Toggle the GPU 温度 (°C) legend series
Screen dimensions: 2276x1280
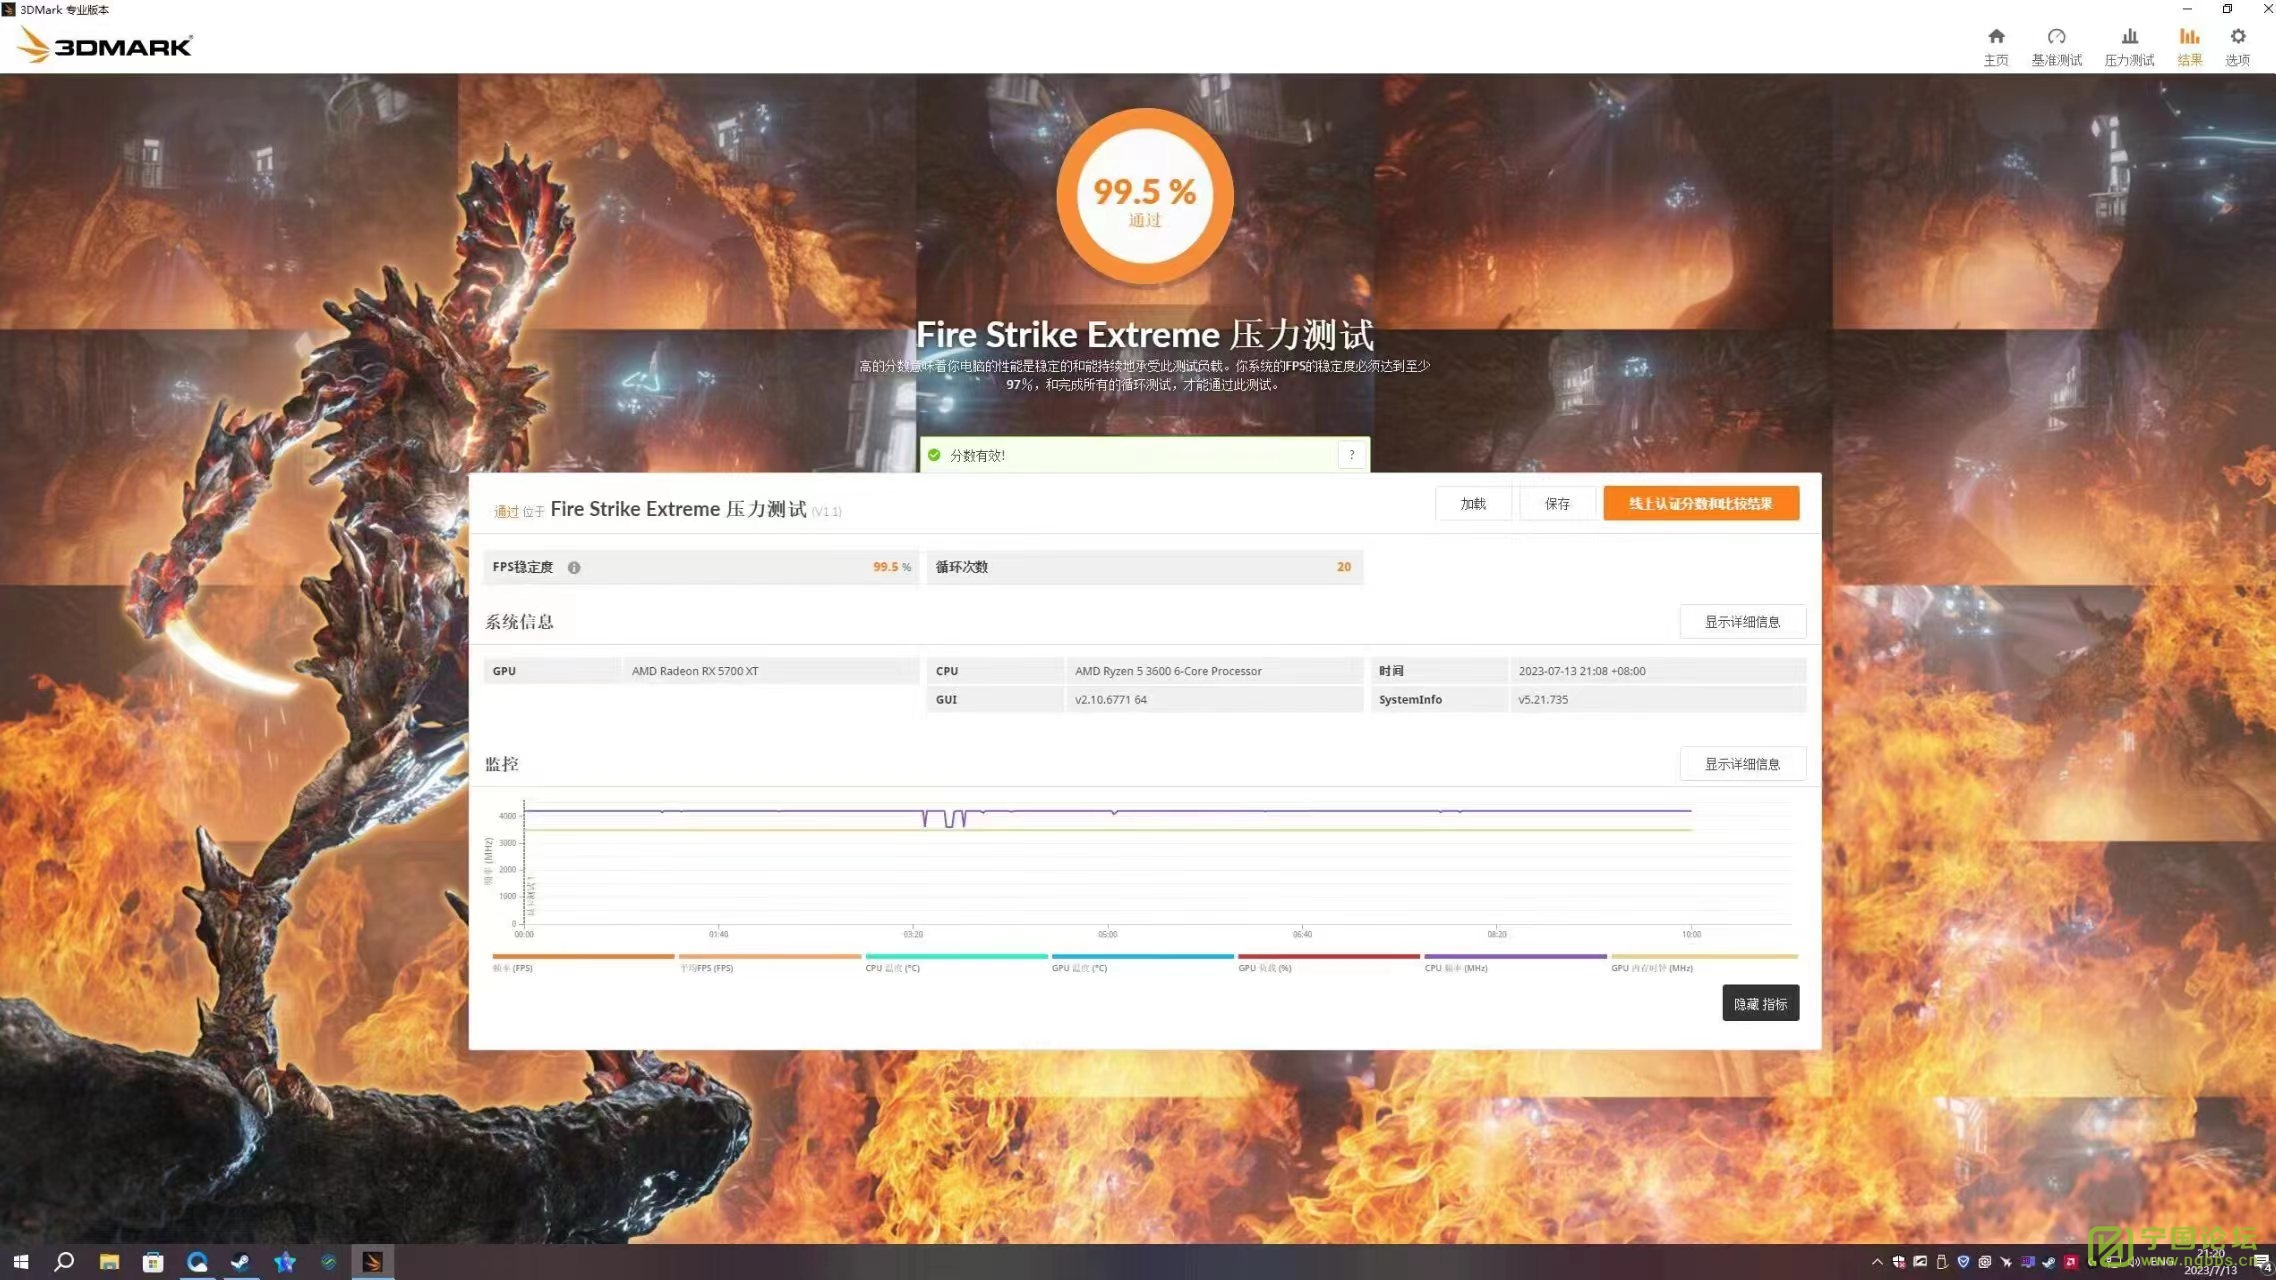(x=1142, y=962)
